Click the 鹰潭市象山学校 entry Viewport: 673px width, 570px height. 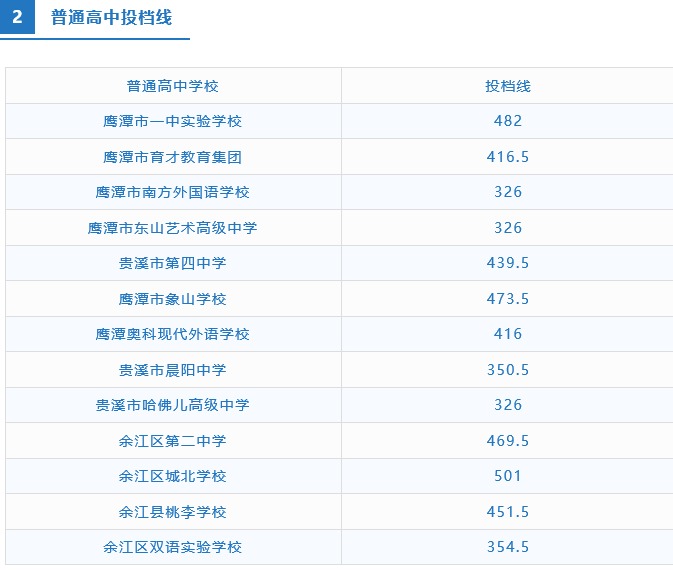point(173,299)
